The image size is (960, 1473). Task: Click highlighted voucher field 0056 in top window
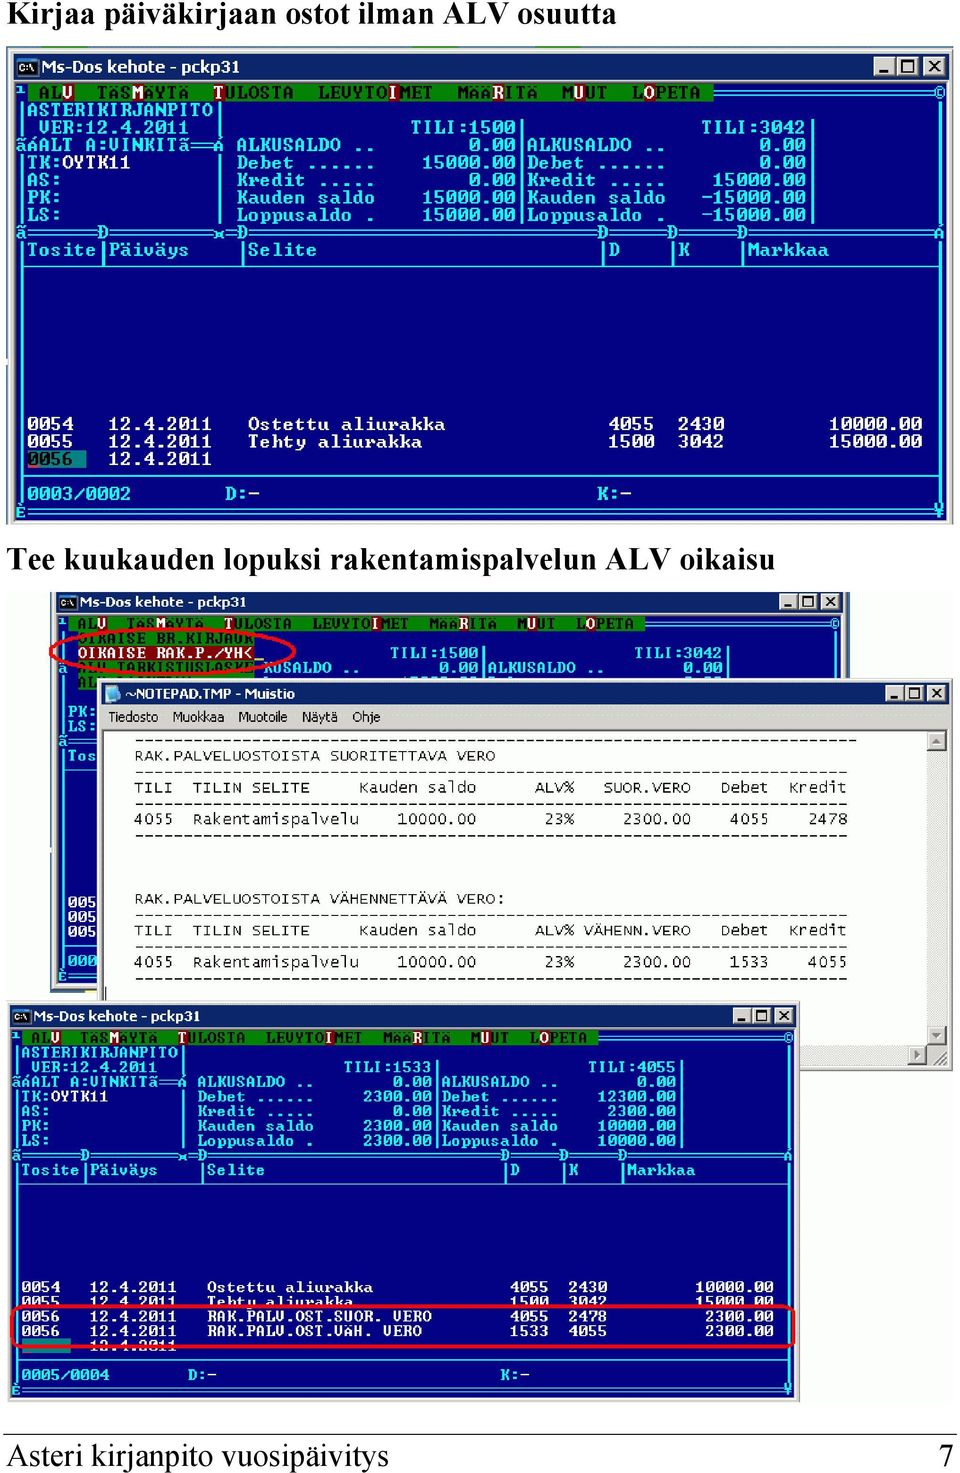click(x=55, y=459)
